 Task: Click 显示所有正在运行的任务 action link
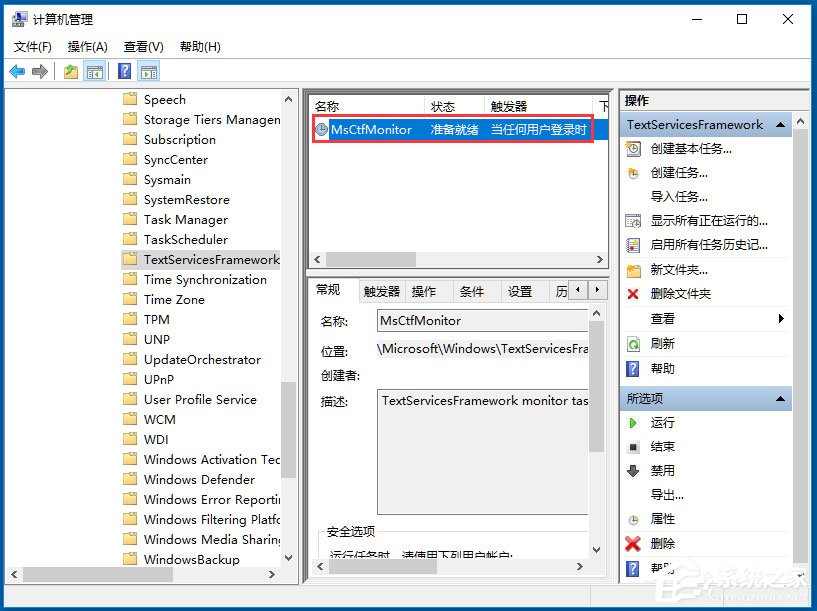702,220
